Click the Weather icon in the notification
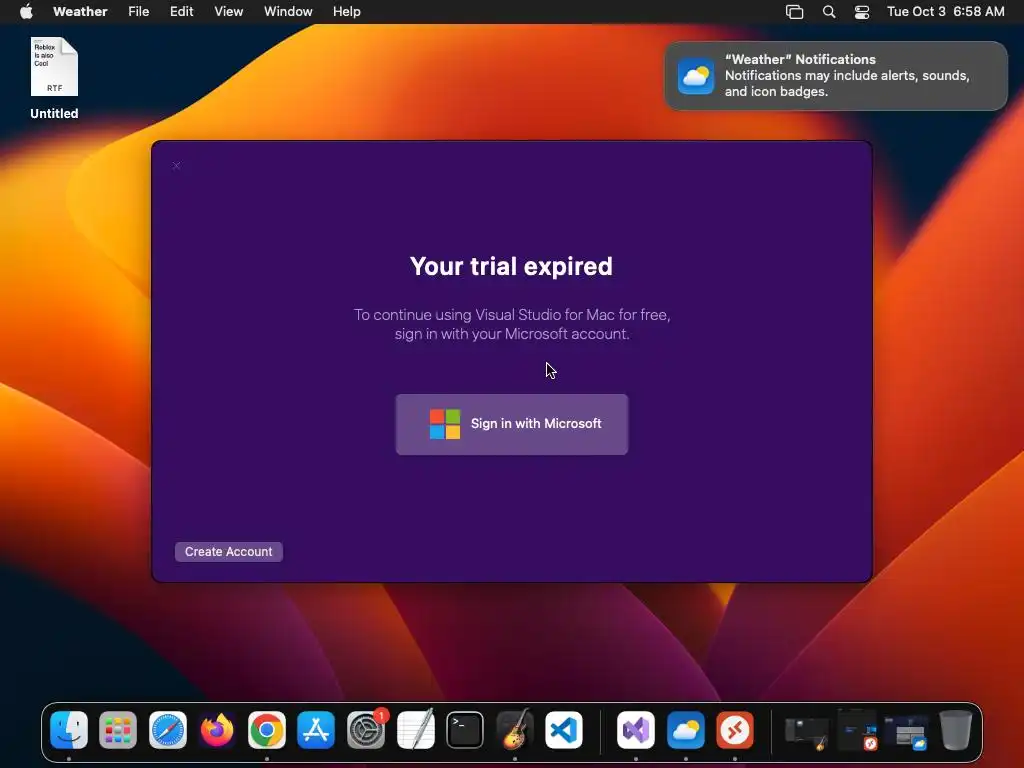This screenshot has width=1024, height=768. 696,76
